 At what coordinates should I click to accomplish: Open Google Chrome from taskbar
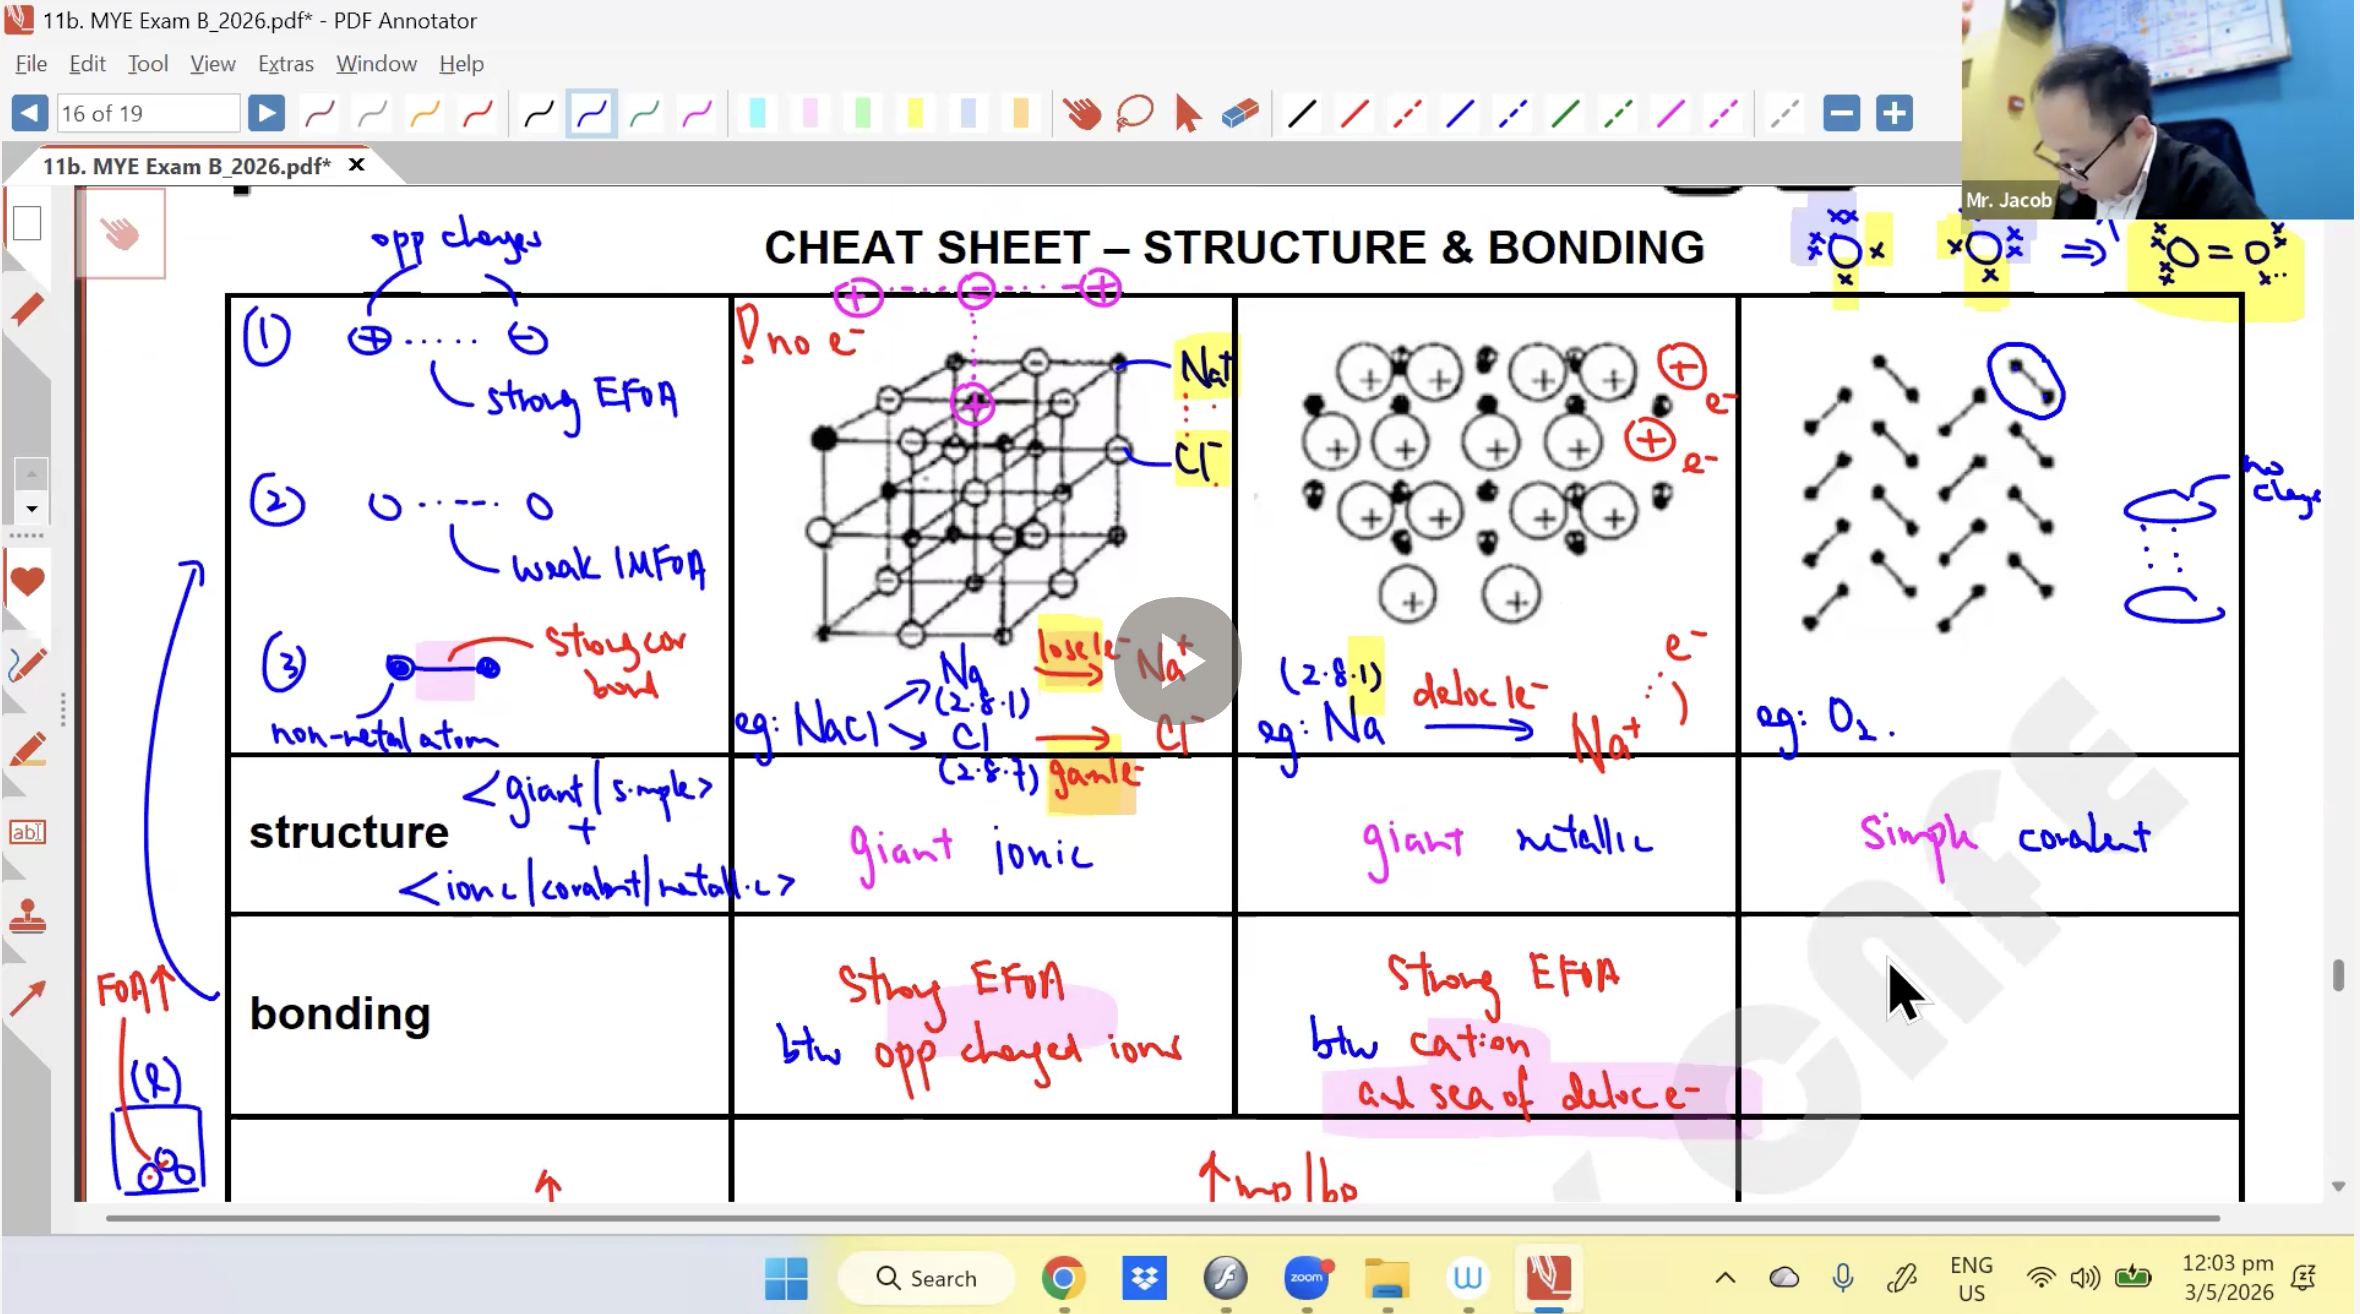1063,1278
